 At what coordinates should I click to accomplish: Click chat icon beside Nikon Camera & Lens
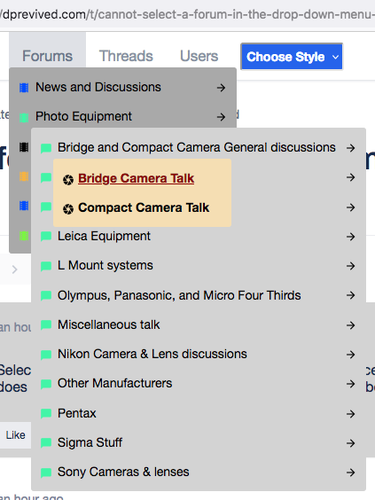pyautogui.click(x=46, y=355)
